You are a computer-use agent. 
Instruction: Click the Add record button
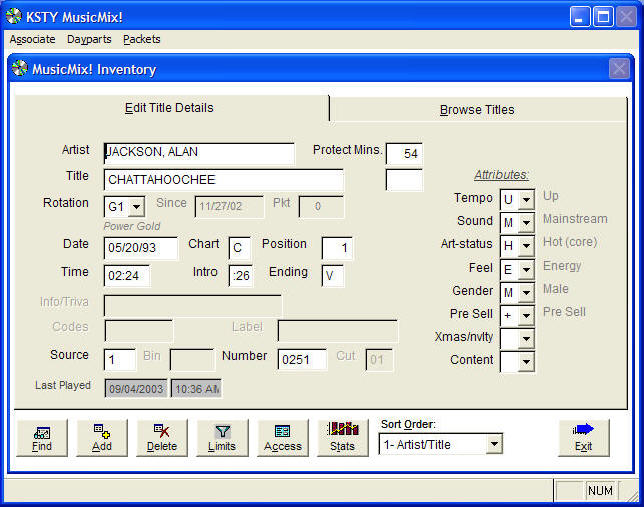point(102,438)
